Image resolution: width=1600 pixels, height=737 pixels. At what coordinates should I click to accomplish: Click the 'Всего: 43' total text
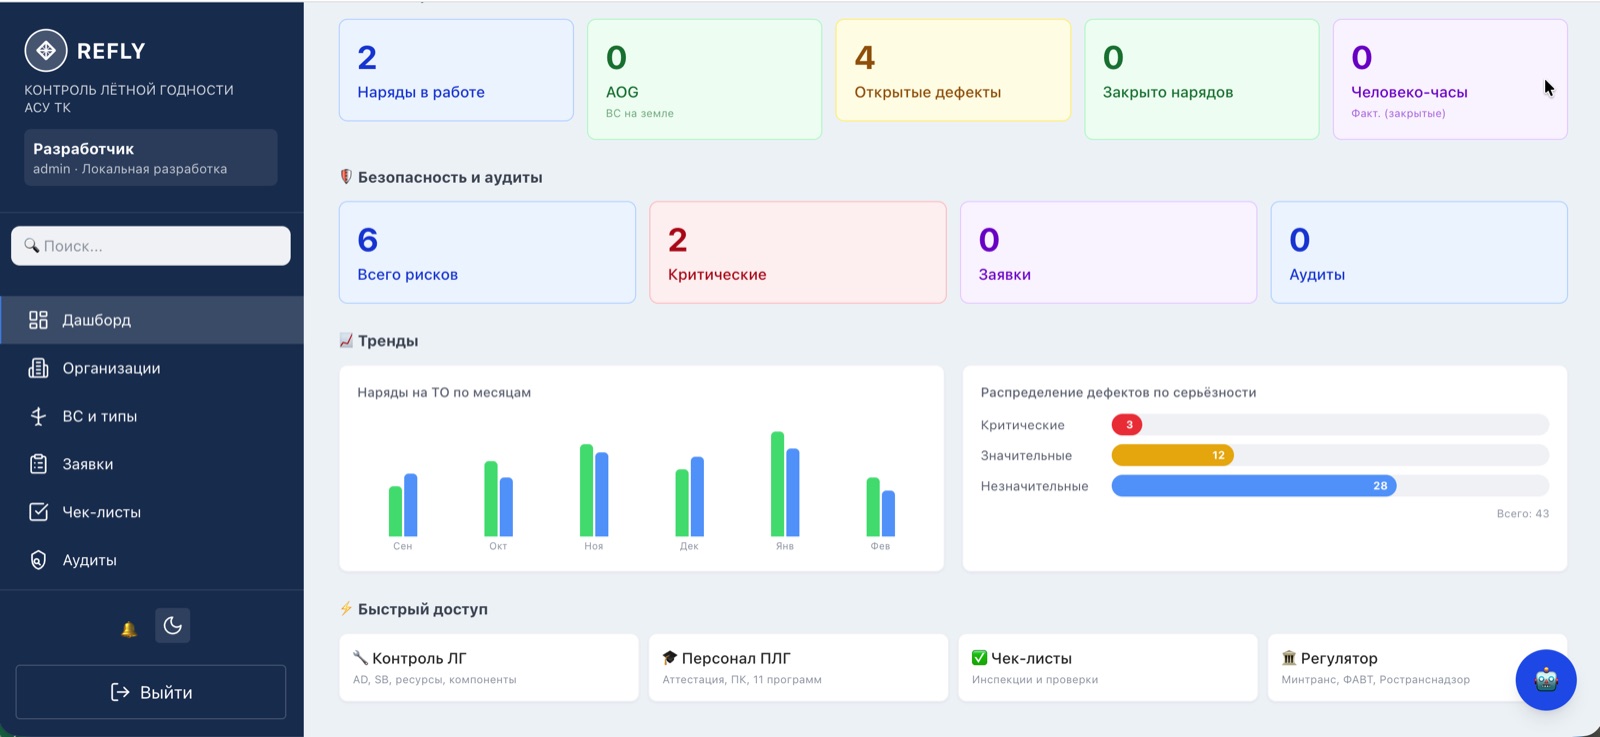[x=1522, y=514]
